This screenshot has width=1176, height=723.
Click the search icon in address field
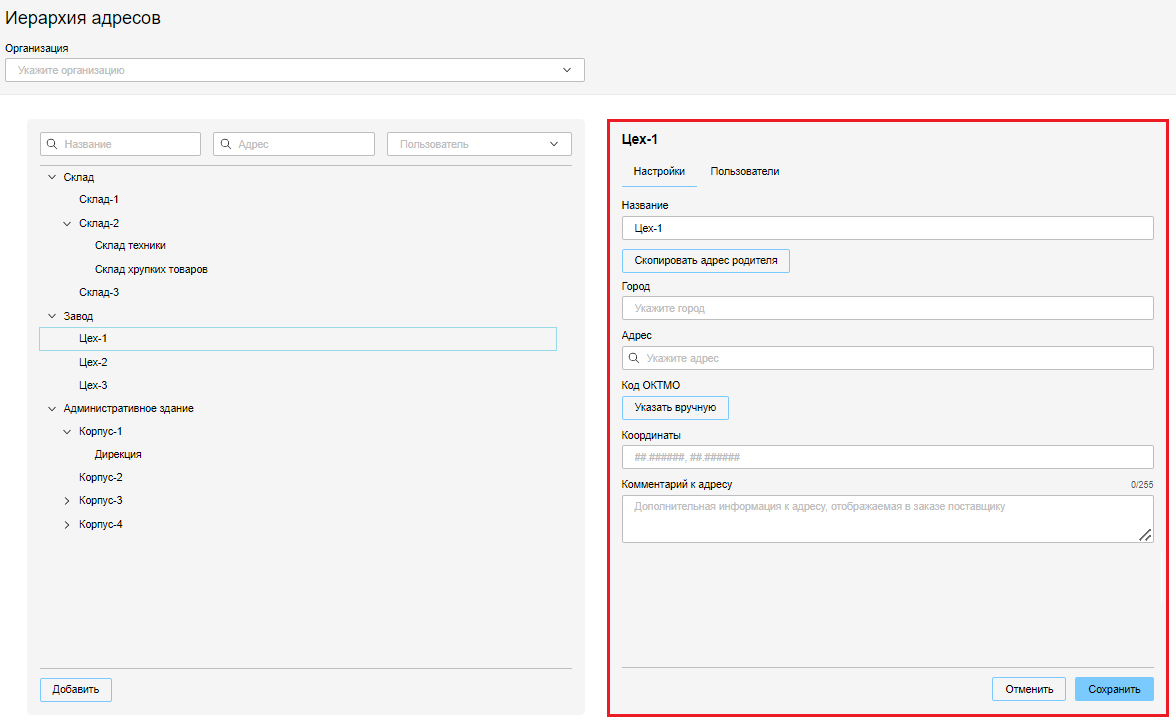(634, 358)
